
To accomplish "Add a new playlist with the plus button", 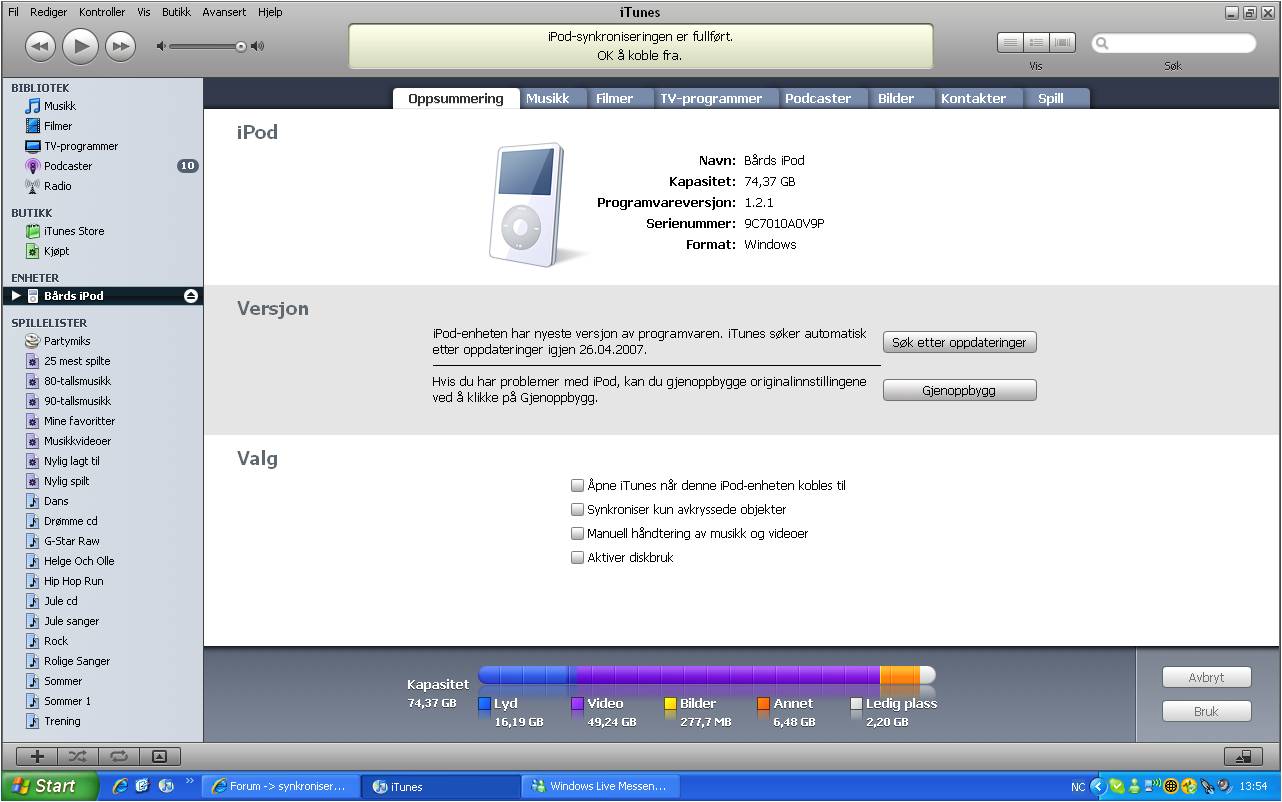I will [x=37, y=757].
